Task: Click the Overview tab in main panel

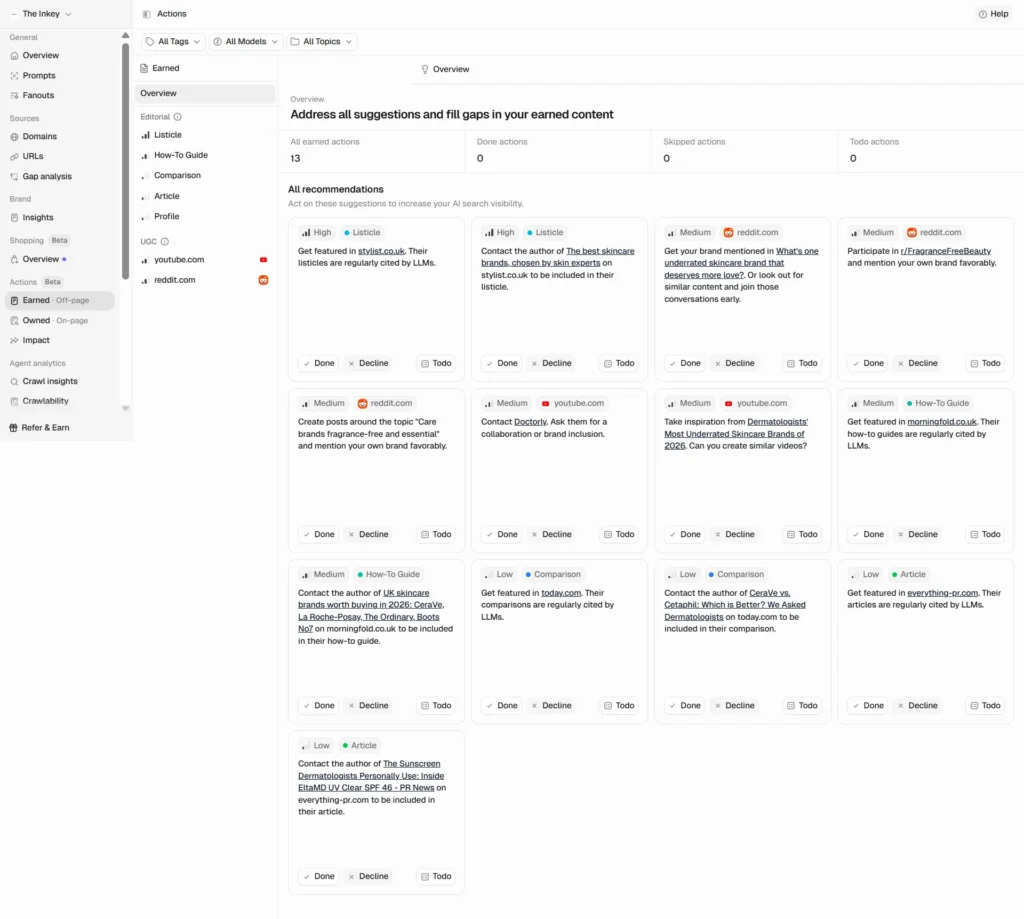Action: (445, 69)
